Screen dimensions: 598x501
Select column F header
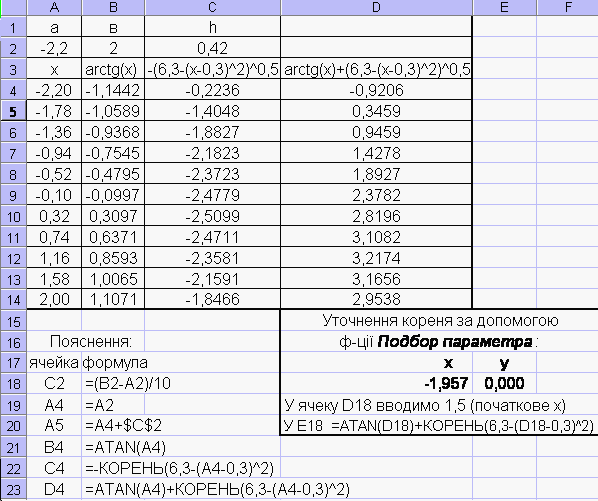click(567, 7)
